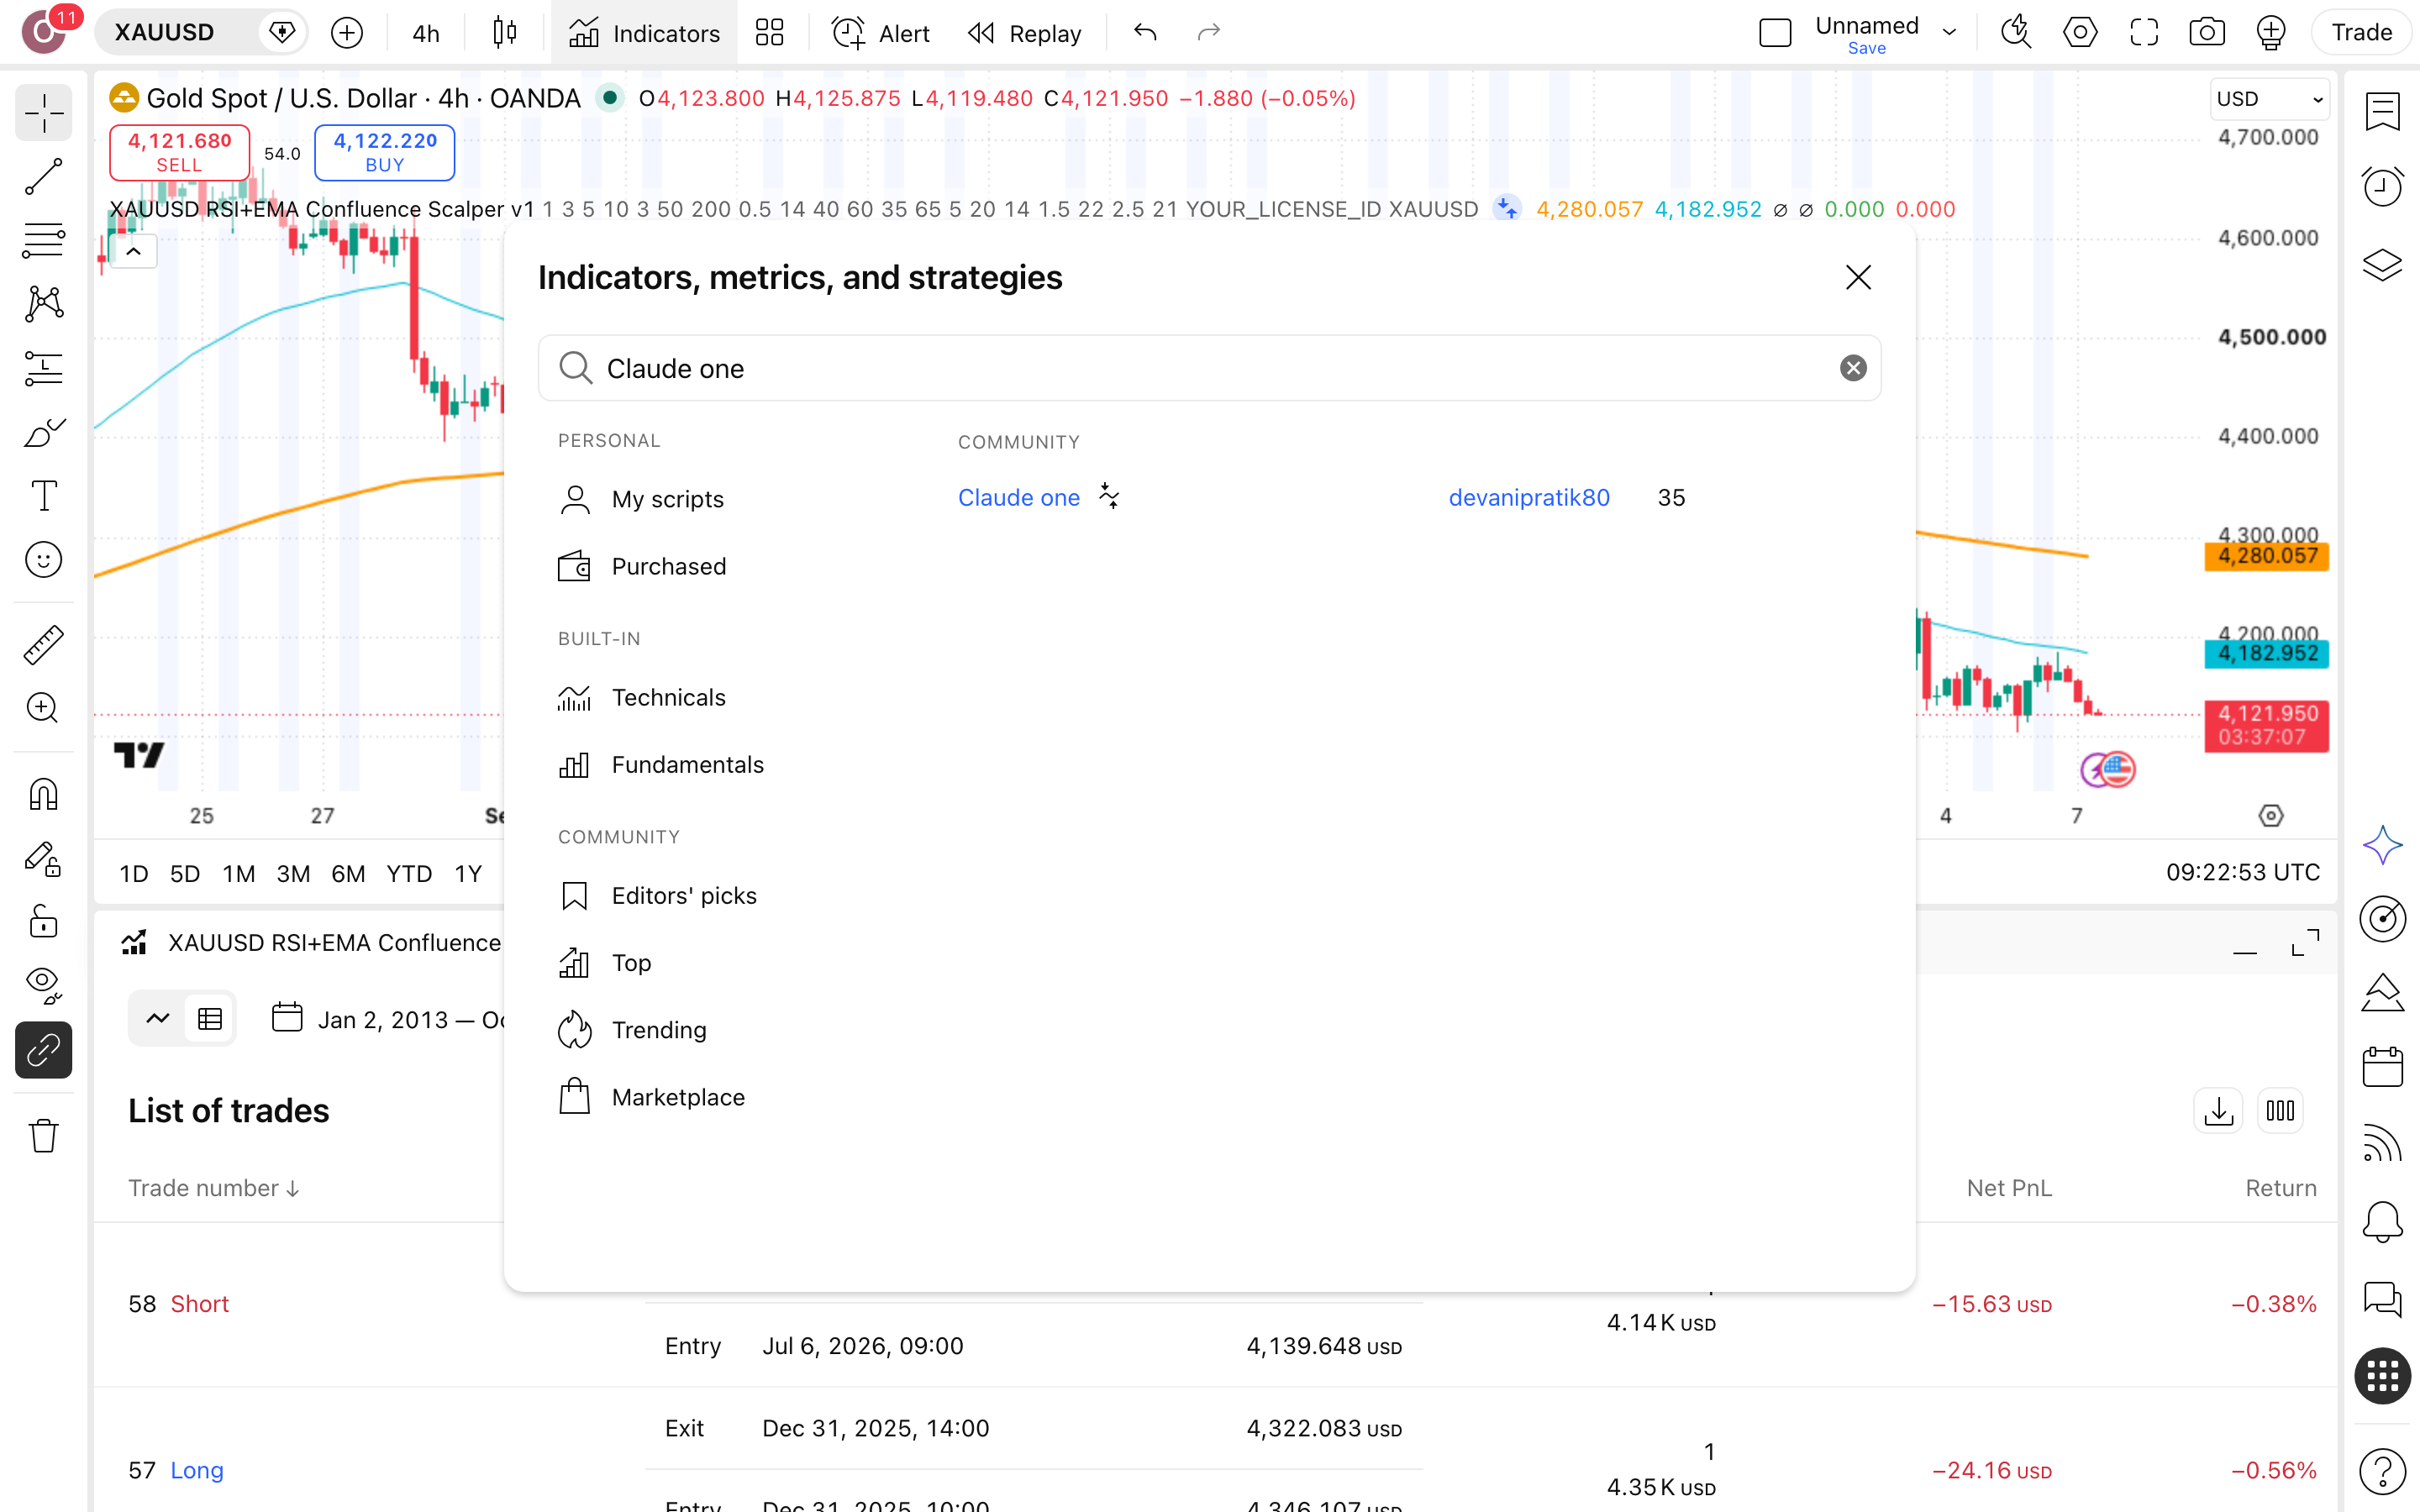
Task: Collapse the indicator legend chevron
Action: [133, 252]
